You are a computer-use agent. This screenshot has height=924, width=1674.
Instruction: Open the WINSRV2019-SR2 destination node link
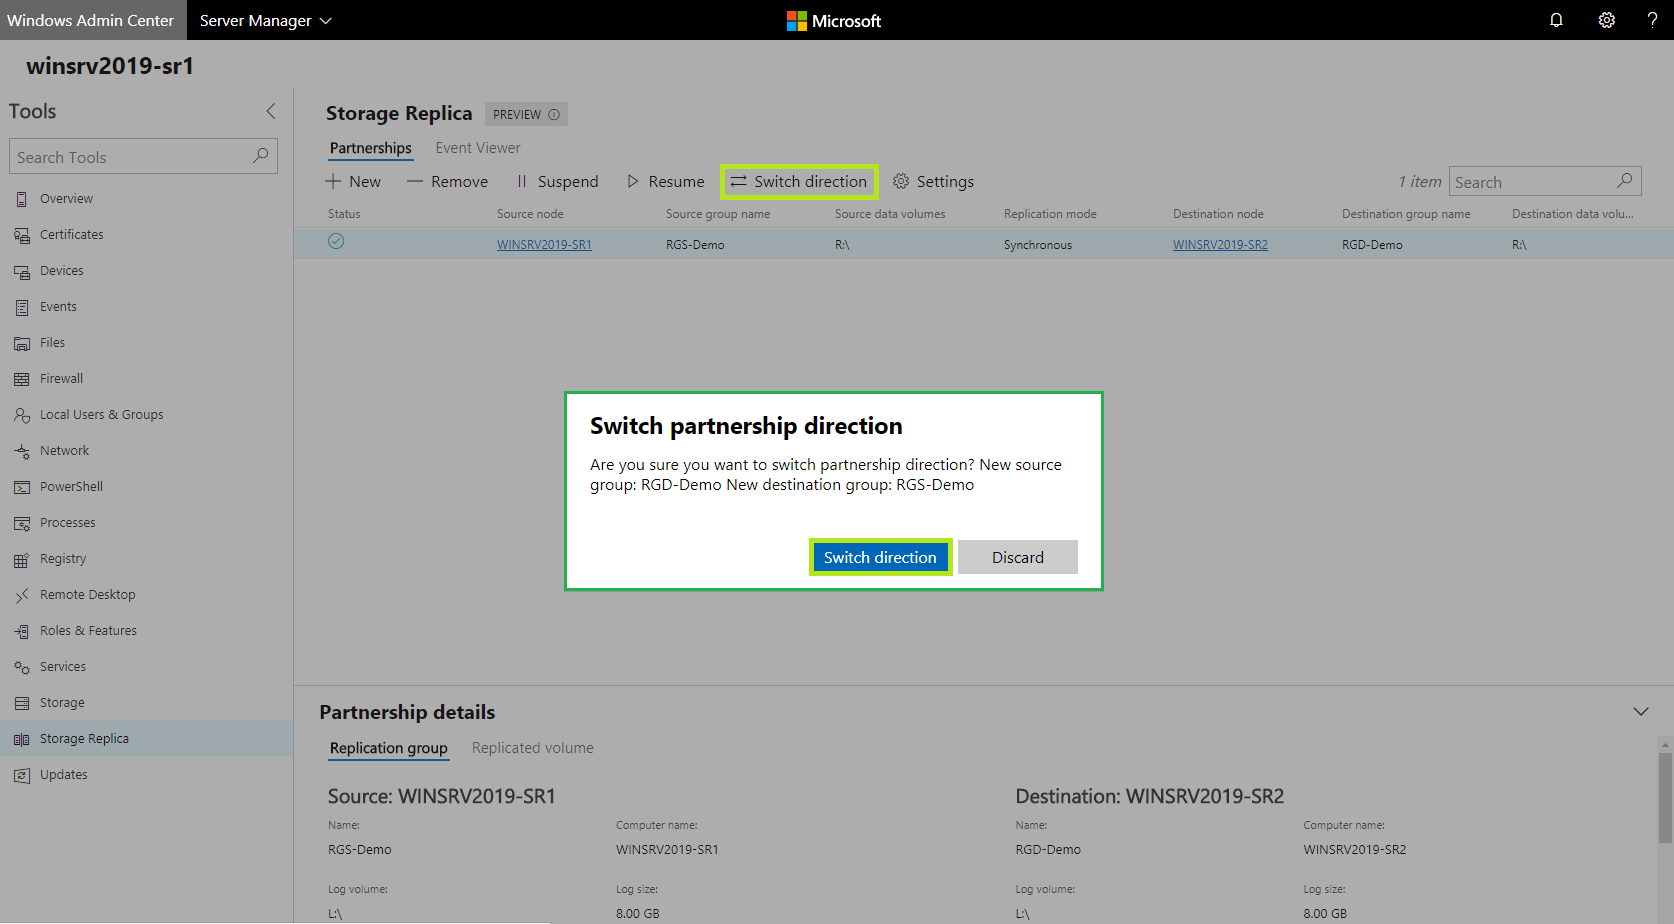[1220, 245]
